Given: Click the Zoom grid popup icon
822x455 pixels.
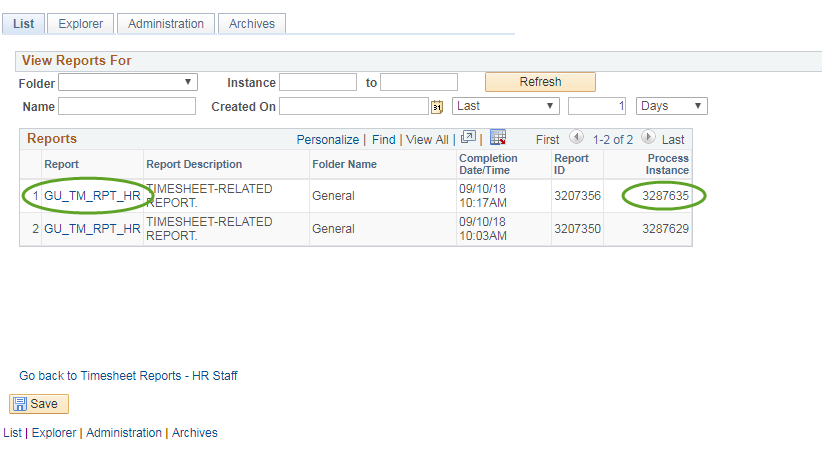Looking at the screenshot, I should click(x=468, y=139).
